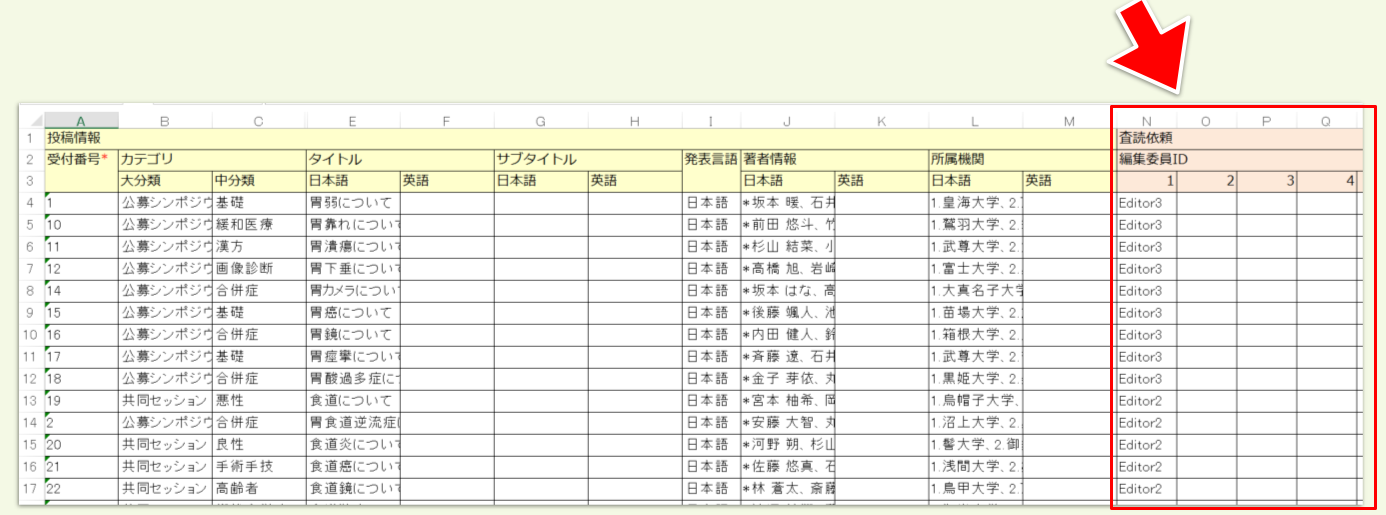Click affiliation cell 烏帽子大学
1386x515 pixels.
click(975, 401)
